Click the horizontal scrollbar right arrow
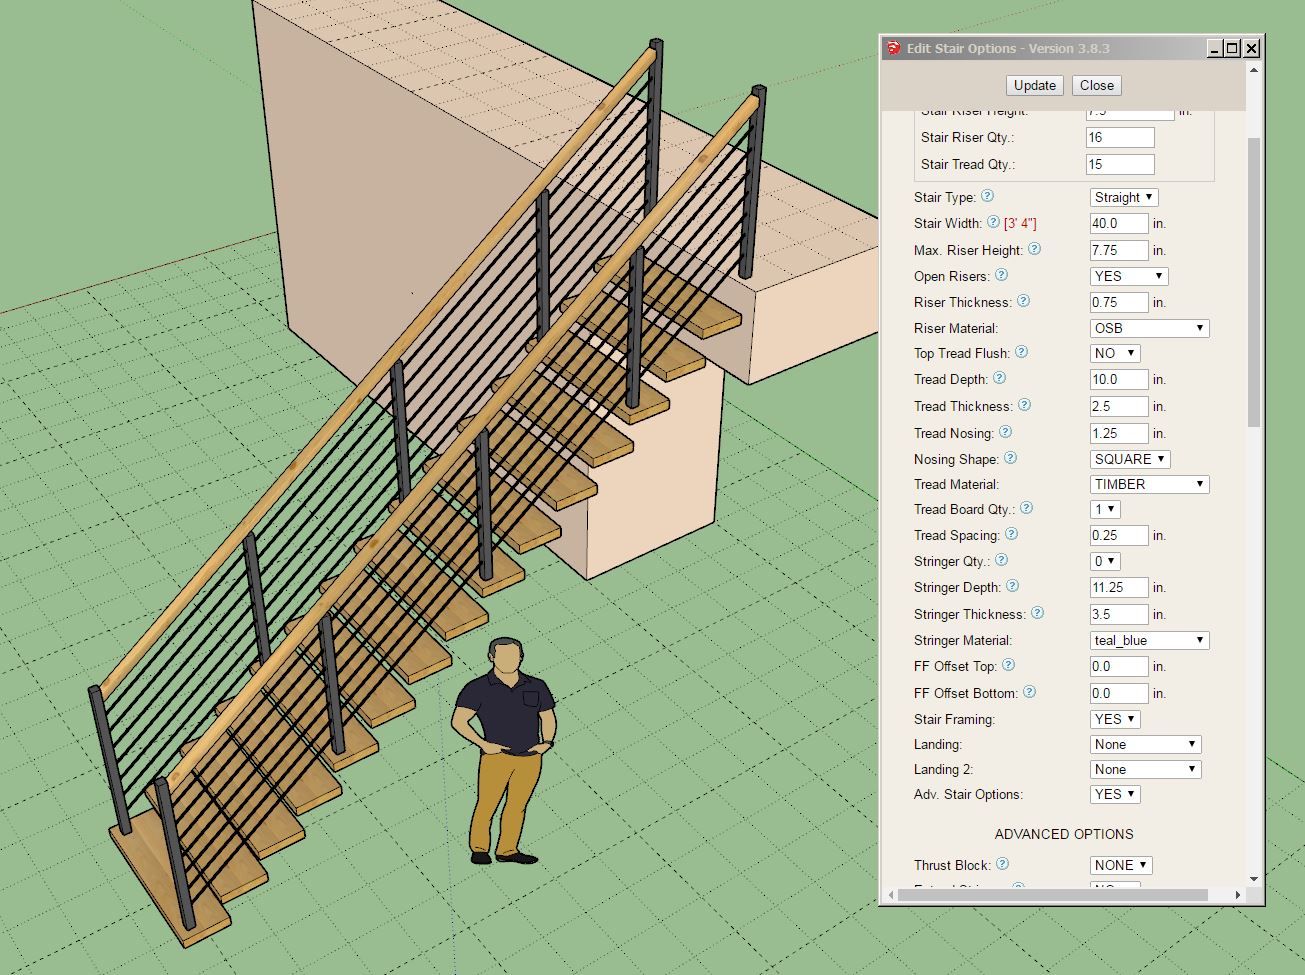Screen dimensions: 1305x975 (1238, 895)
